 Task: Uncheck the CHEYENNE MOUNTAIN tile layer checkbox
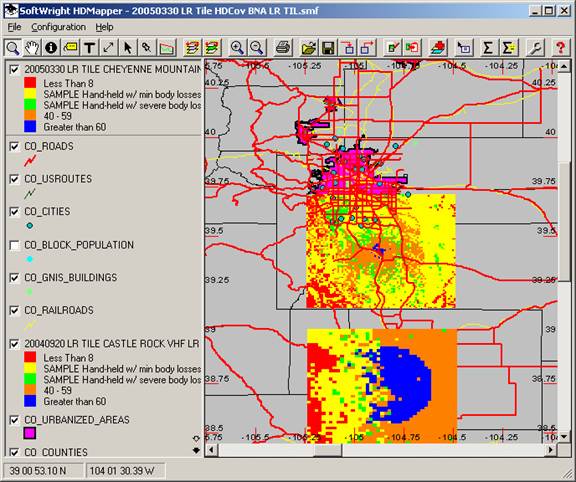[14, 69]
